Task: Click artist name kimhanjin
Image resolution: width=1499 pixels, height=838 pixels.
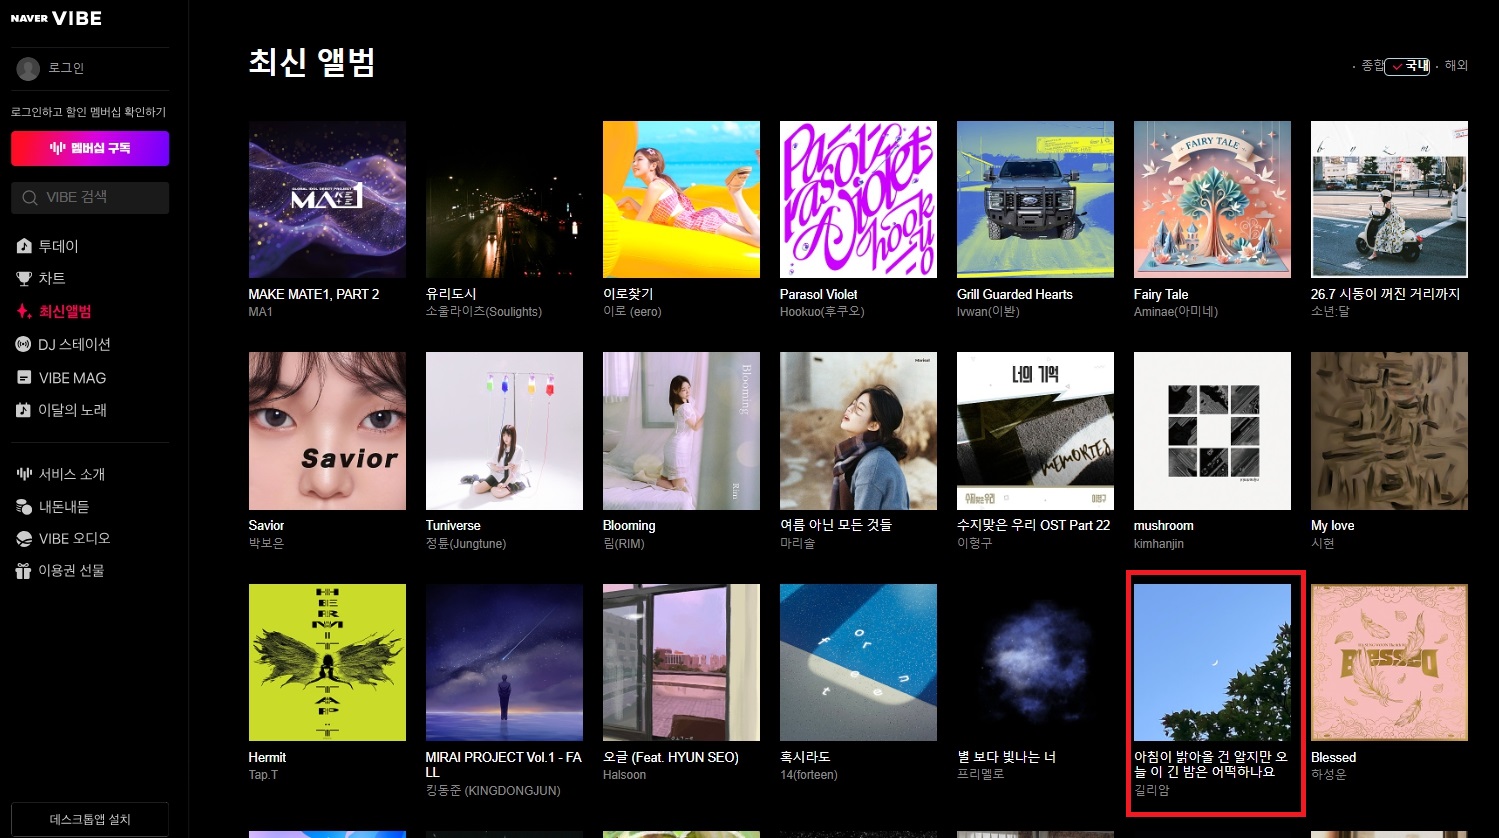Action: click(1159, 543)
